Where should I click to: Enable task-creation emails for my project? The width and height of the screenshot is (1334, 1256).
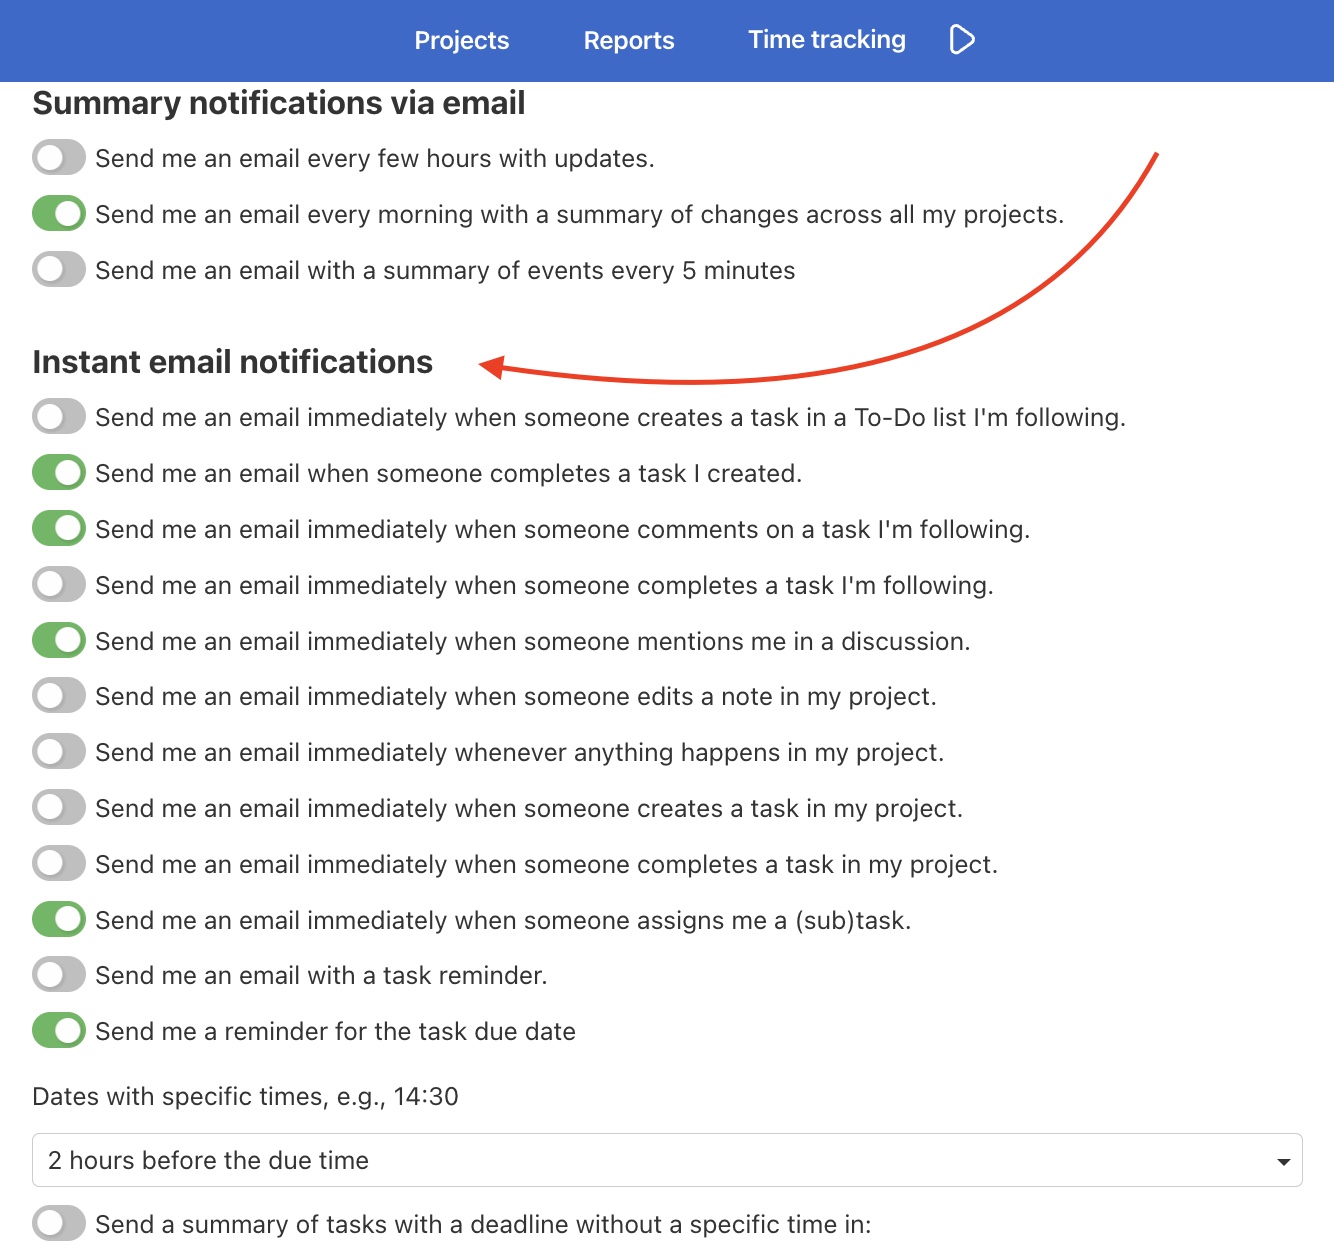pyautogui.click(x=58, y=807)
